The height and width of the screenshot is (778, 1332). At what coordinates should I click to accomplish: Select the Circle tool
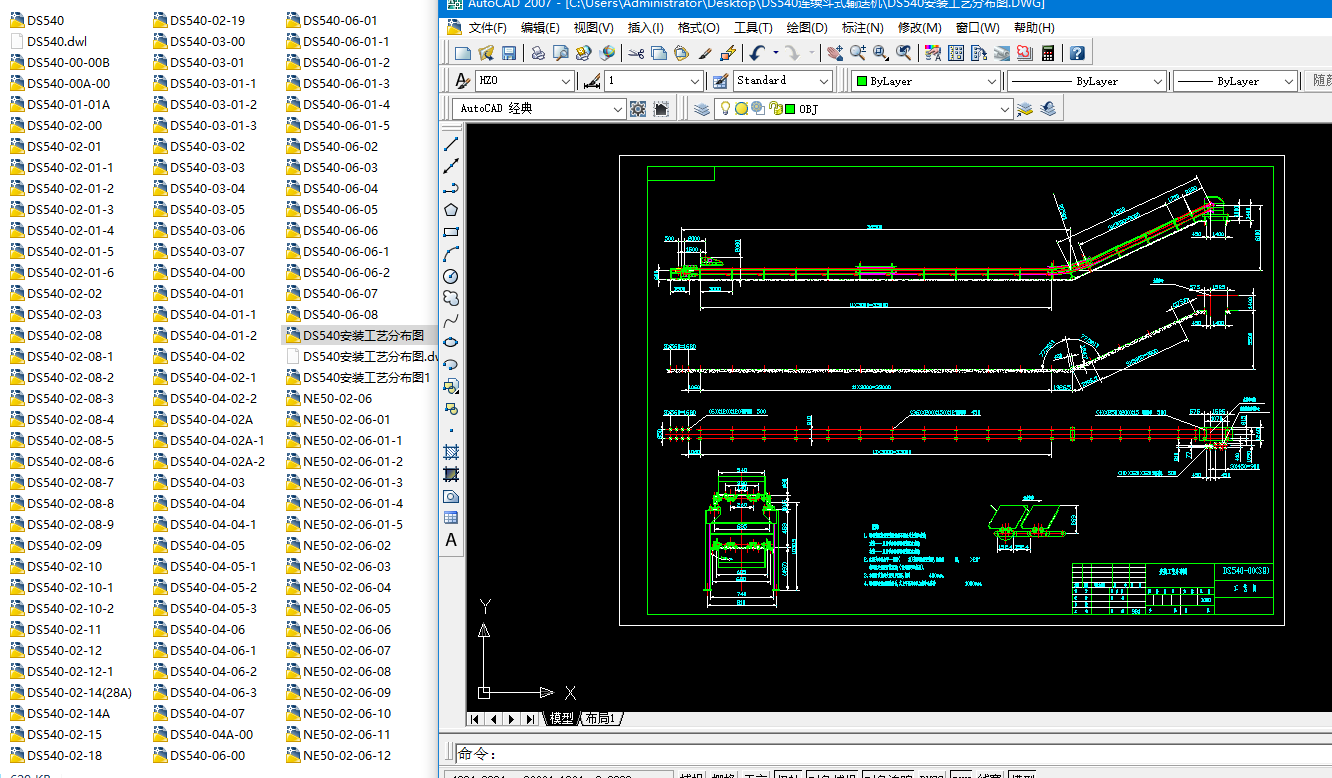pos(451,276)
